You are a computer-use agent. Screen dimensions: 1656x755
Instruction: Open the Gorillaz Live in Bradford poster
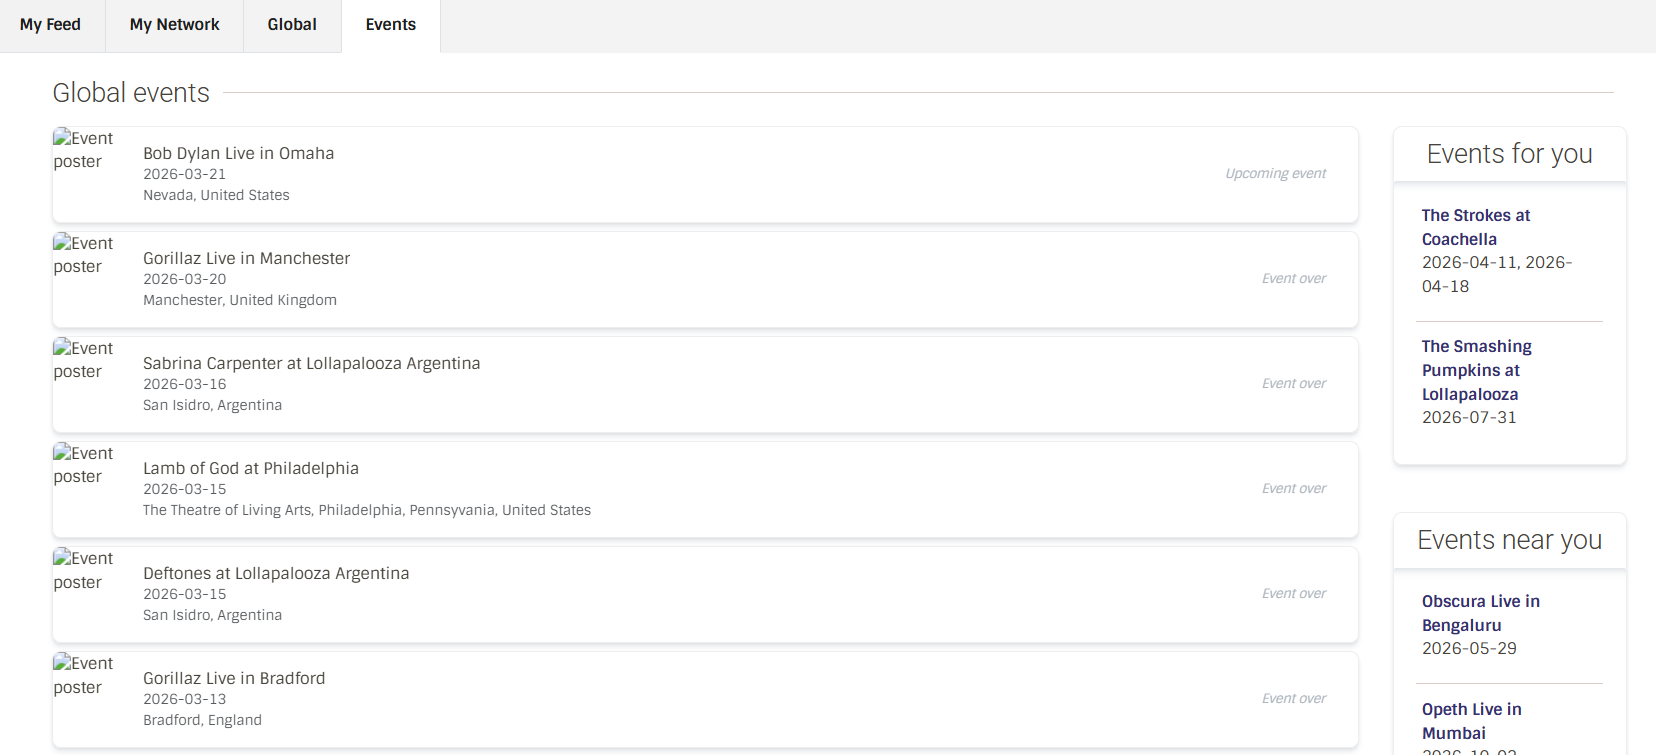(x=84, y=675)
